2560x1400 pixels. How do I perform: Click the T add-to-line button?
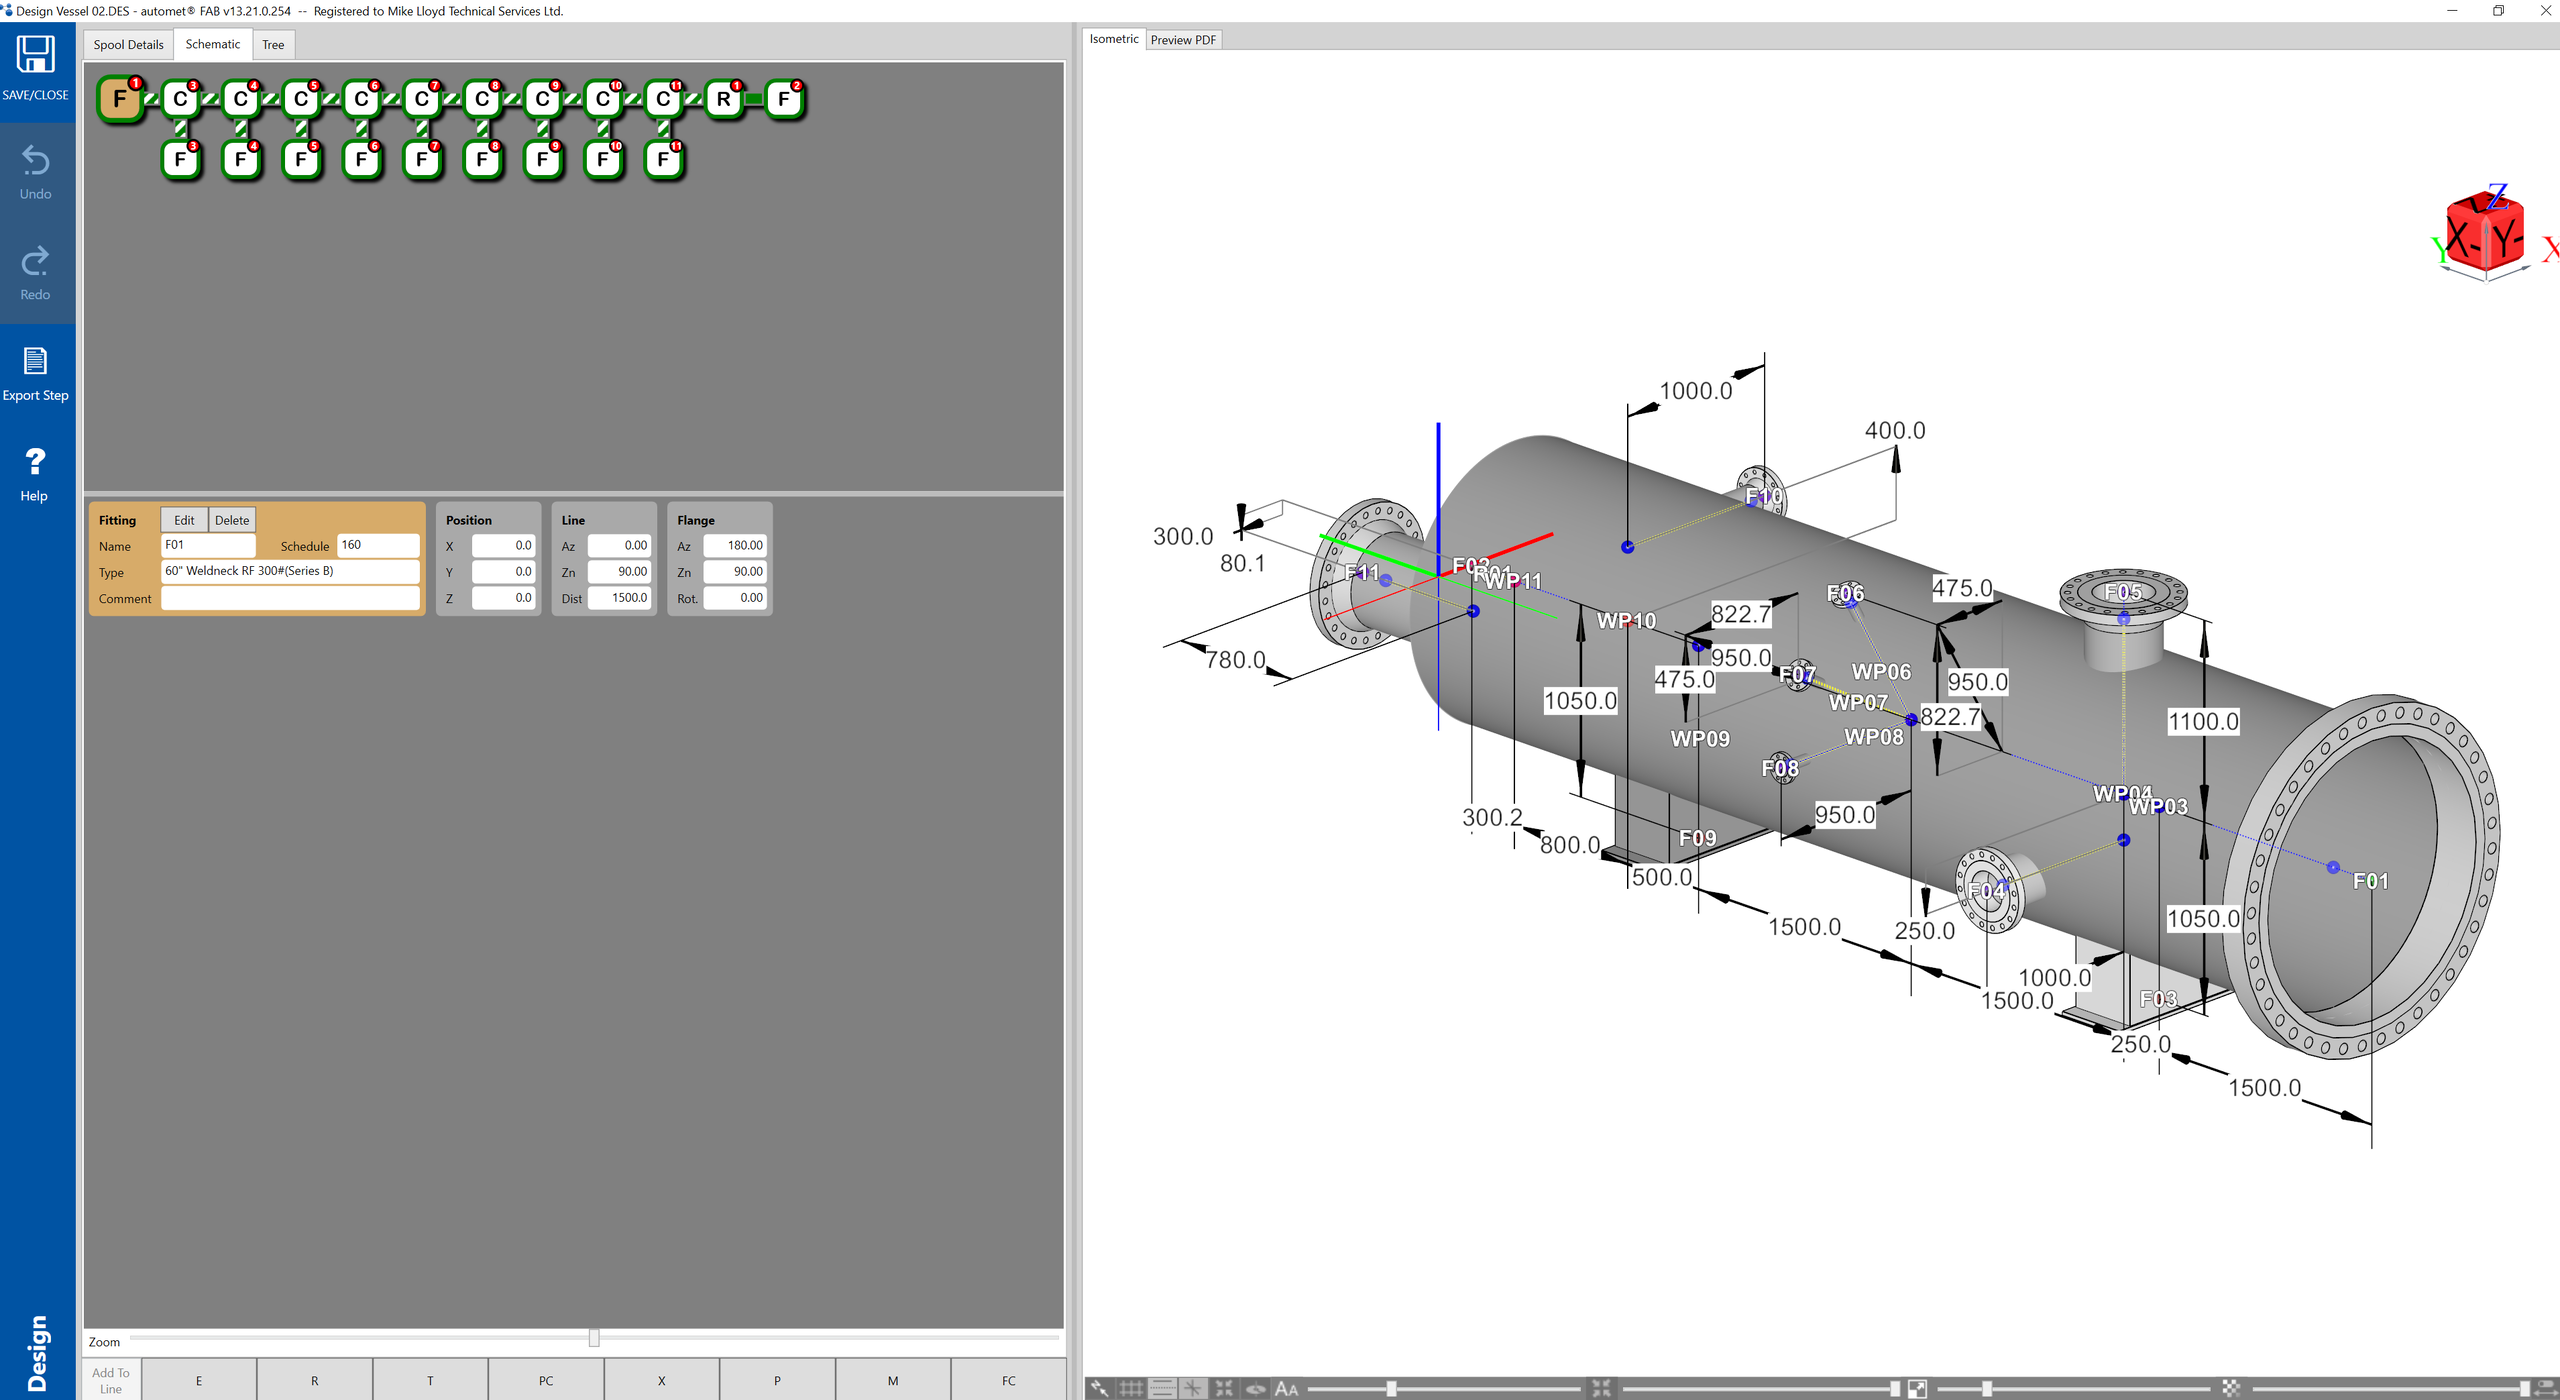[430, 1380]
